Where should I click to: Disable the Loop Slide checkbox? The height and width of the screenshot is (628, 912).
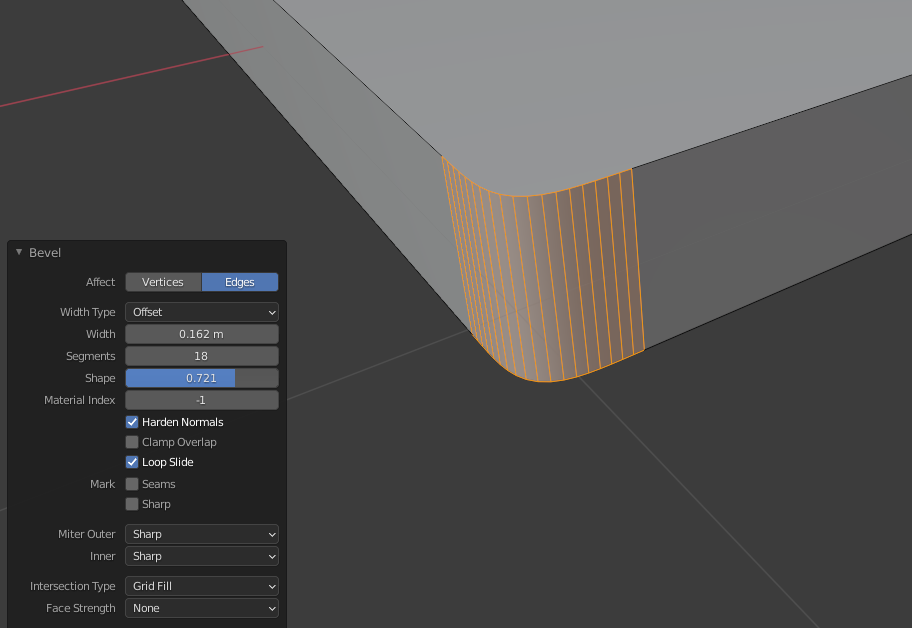pos(132,462)
